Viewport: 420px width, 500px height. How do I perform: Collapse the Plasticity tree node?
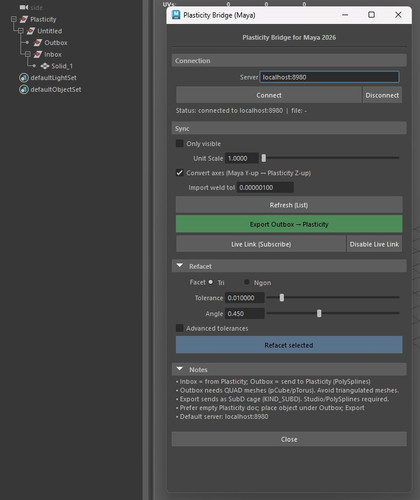point(14,19)
